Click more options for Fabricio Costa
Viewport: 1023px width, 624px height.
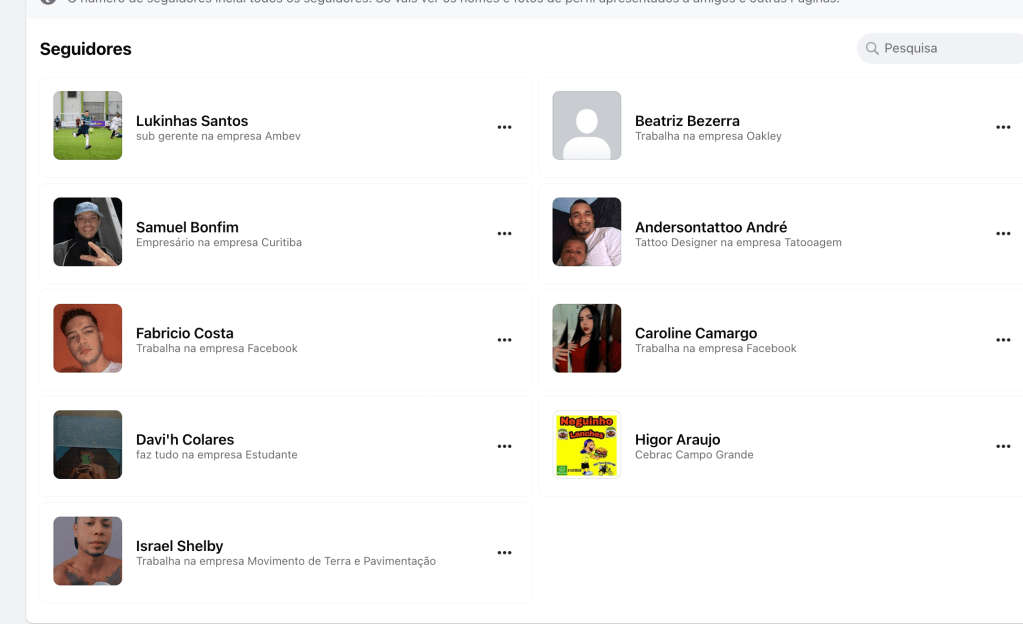(504, 340)
